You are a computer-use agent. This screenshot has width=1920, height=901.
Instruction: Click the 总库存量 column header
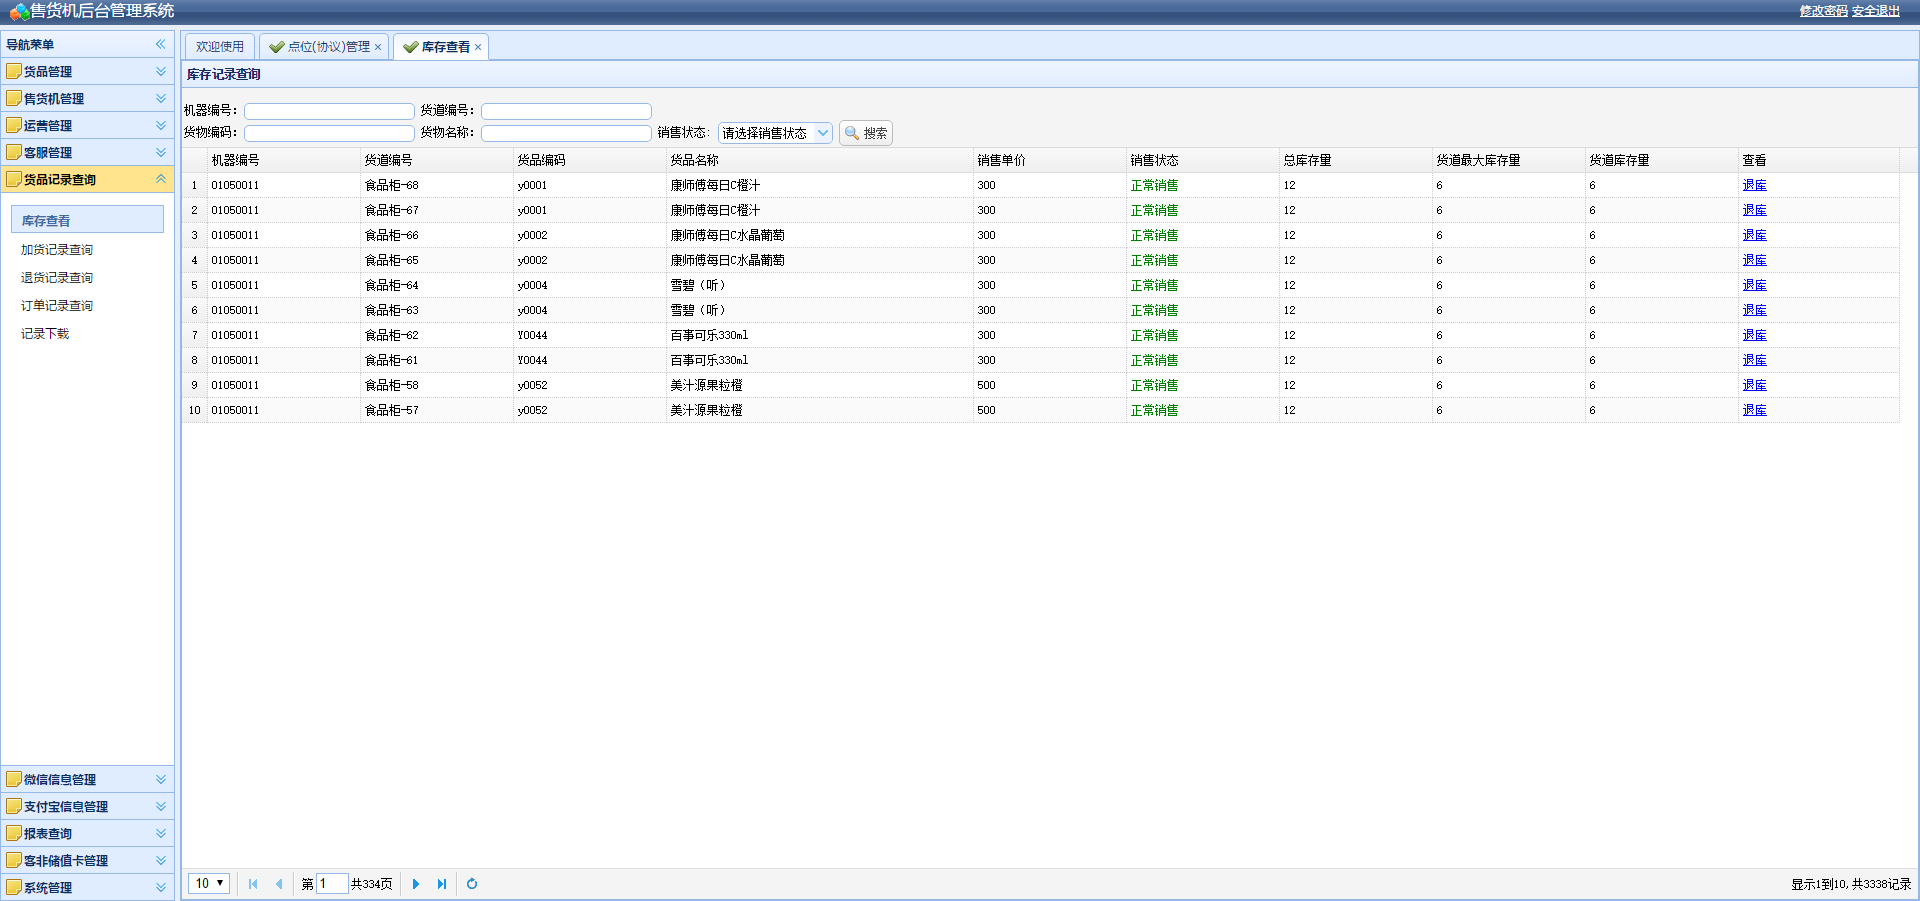[1355, 160]
